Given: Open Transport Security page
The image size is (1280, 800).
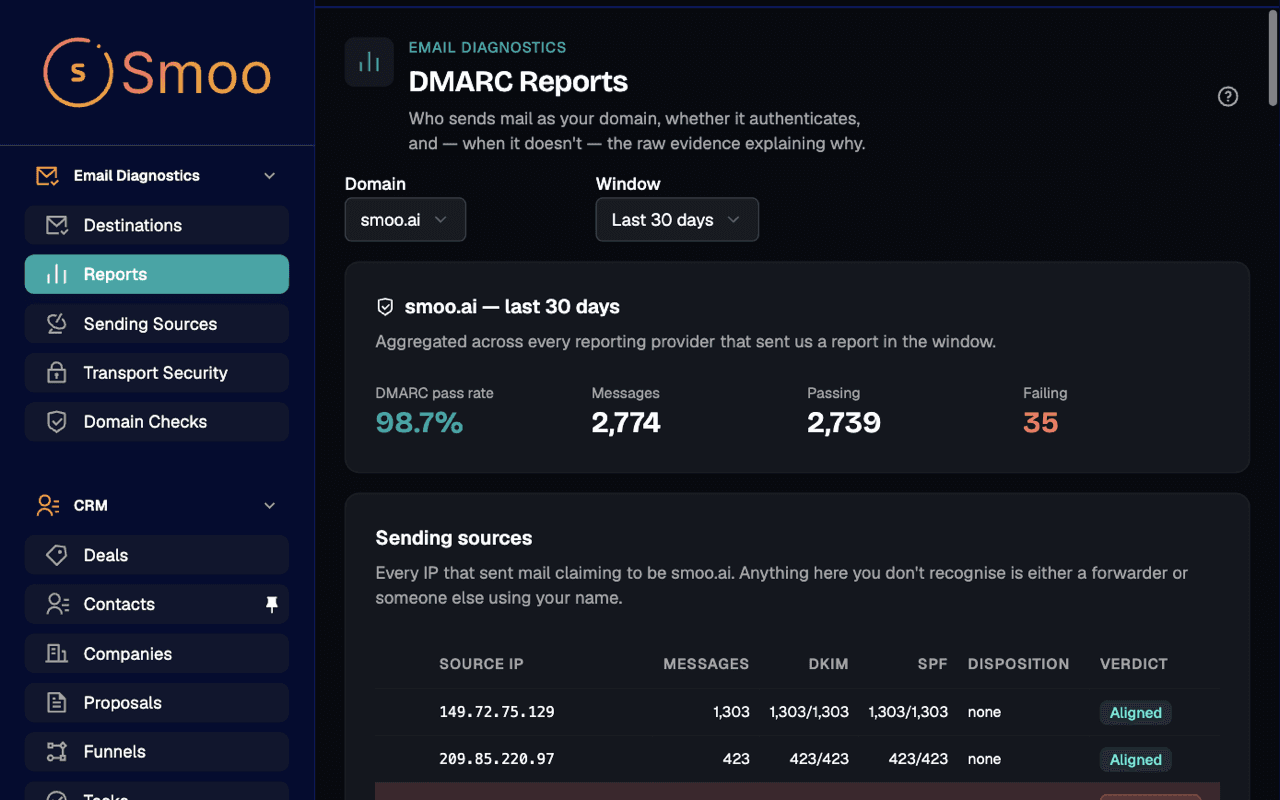Looking at the screenshot, I should 157,372.
